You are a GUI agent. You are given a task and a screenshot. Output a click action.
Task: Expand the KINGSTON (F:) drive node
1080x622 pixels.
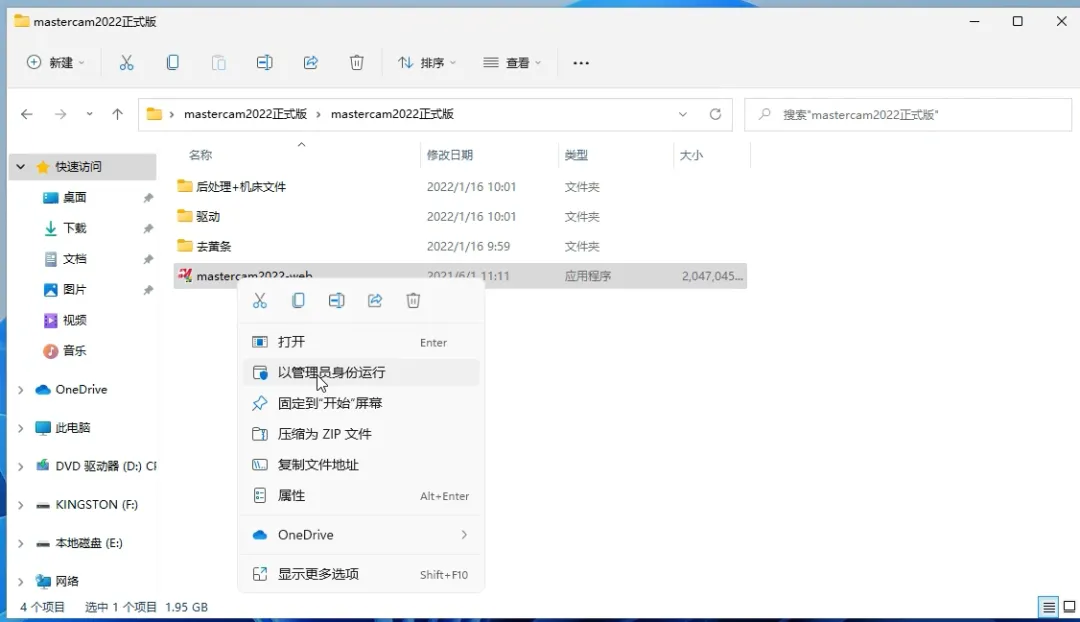[21, 505]
